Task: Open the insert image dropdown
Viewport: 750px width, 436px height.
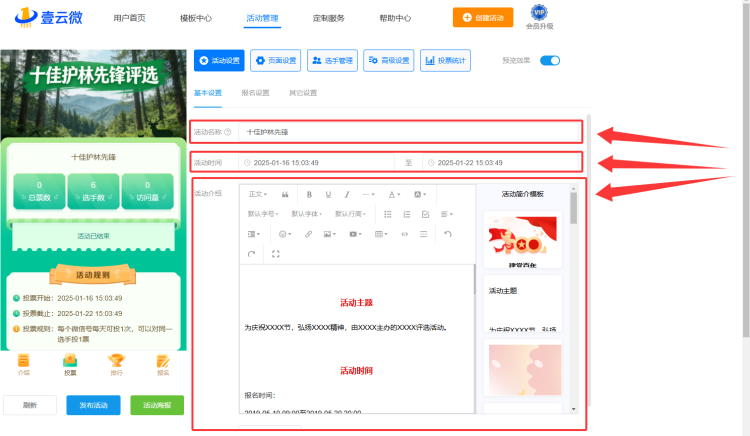Action: point(330,234)
